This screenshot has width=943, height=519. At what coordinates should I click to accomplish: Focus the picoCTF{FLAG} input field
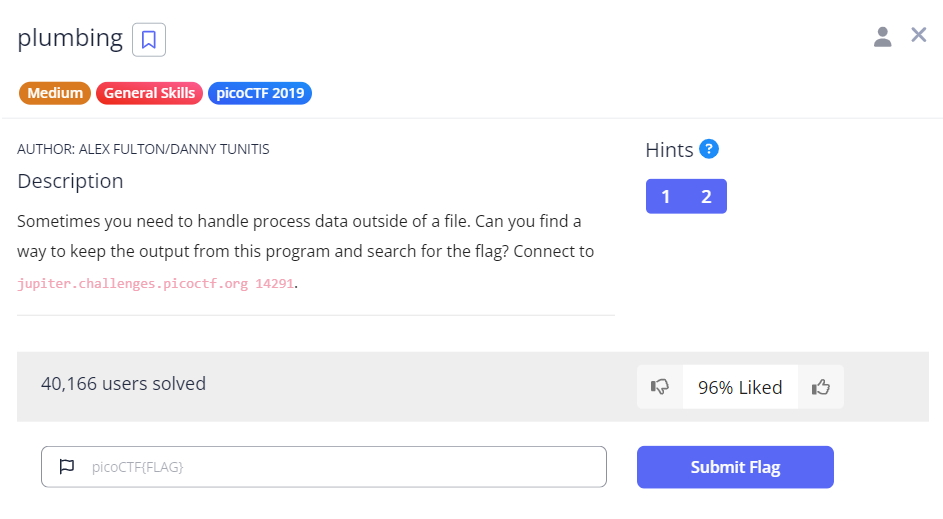340,467
